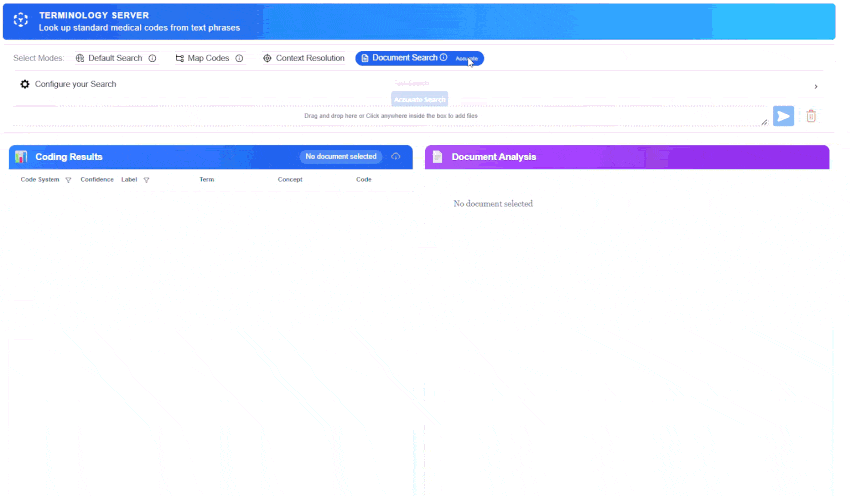Click the info icon next to Map Codes
The width and height of the screenshot is (850, 496).
(239, 59)
